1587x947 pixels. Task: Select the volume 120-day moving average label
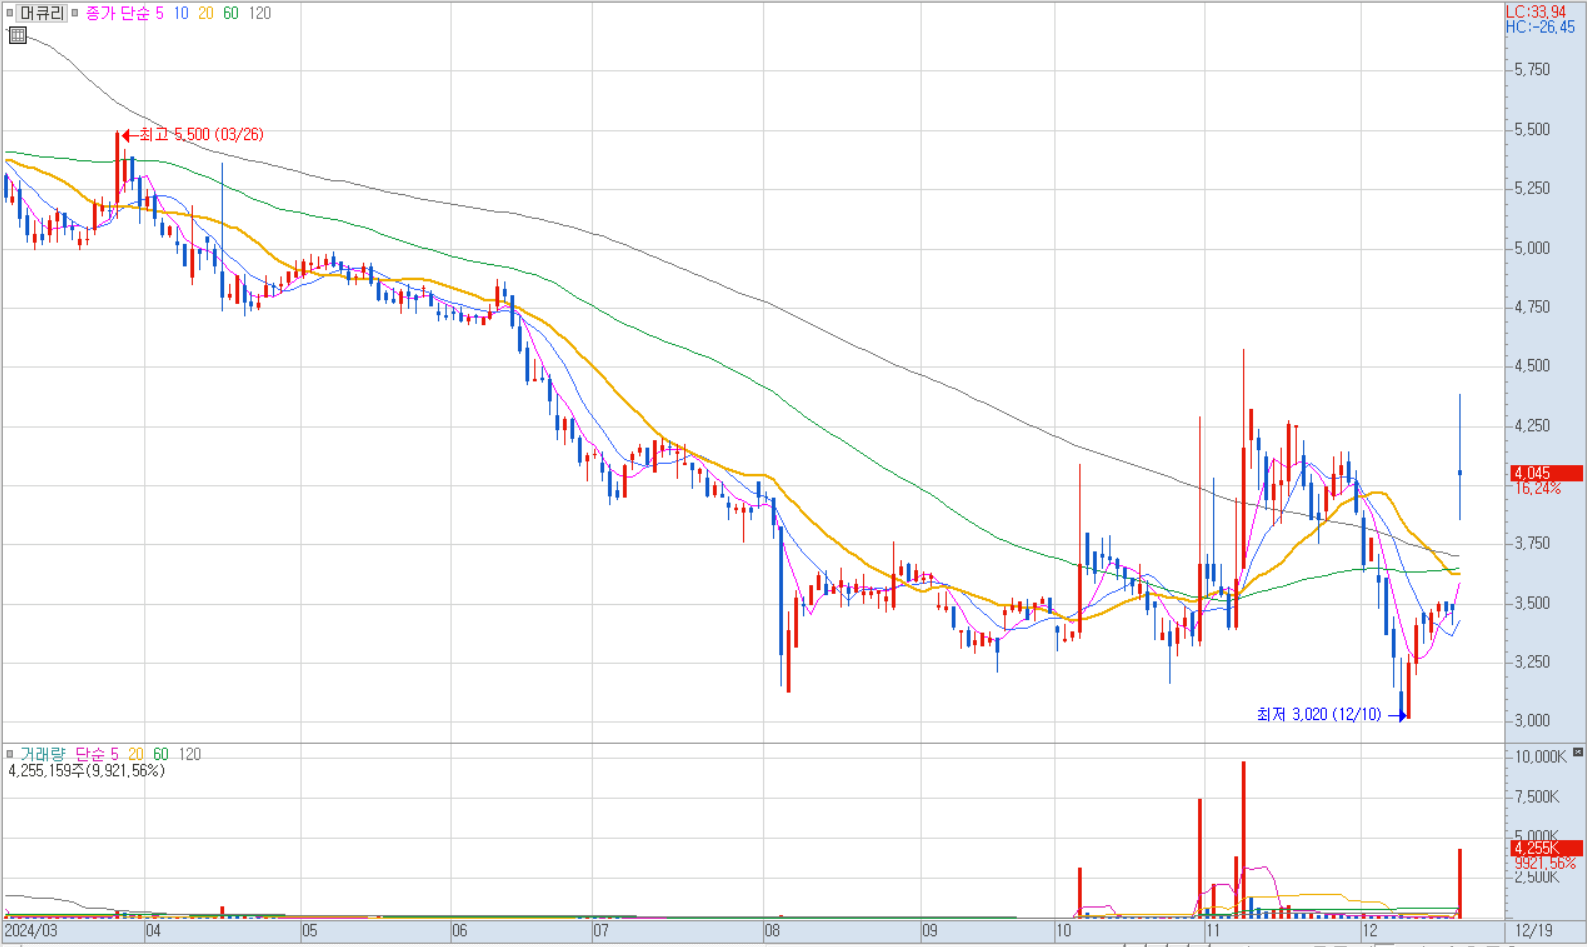[190, 754]
